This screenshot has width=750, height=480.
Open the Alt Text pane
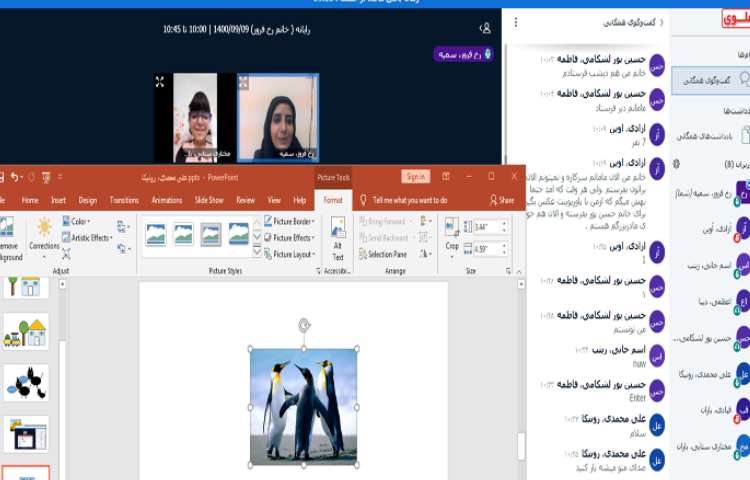click(338, 239)
